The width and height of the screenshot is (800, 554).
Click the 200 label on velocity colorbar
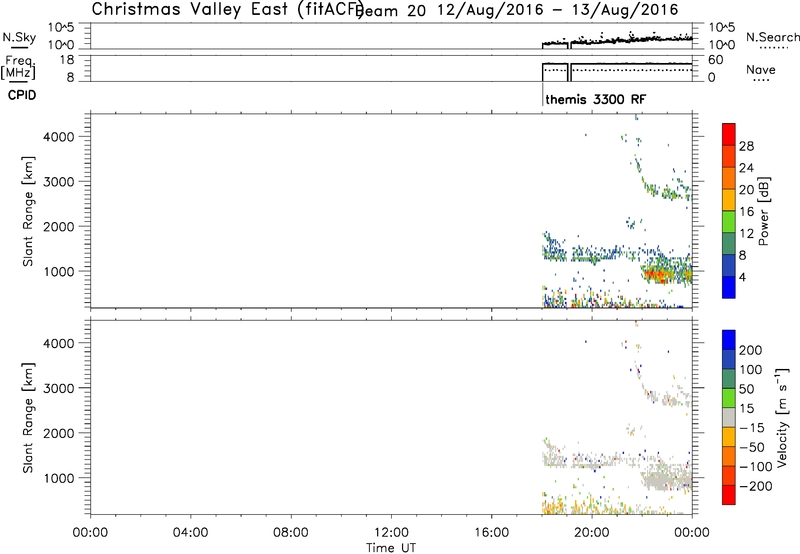pyautogui.click(x=751, y=350)
